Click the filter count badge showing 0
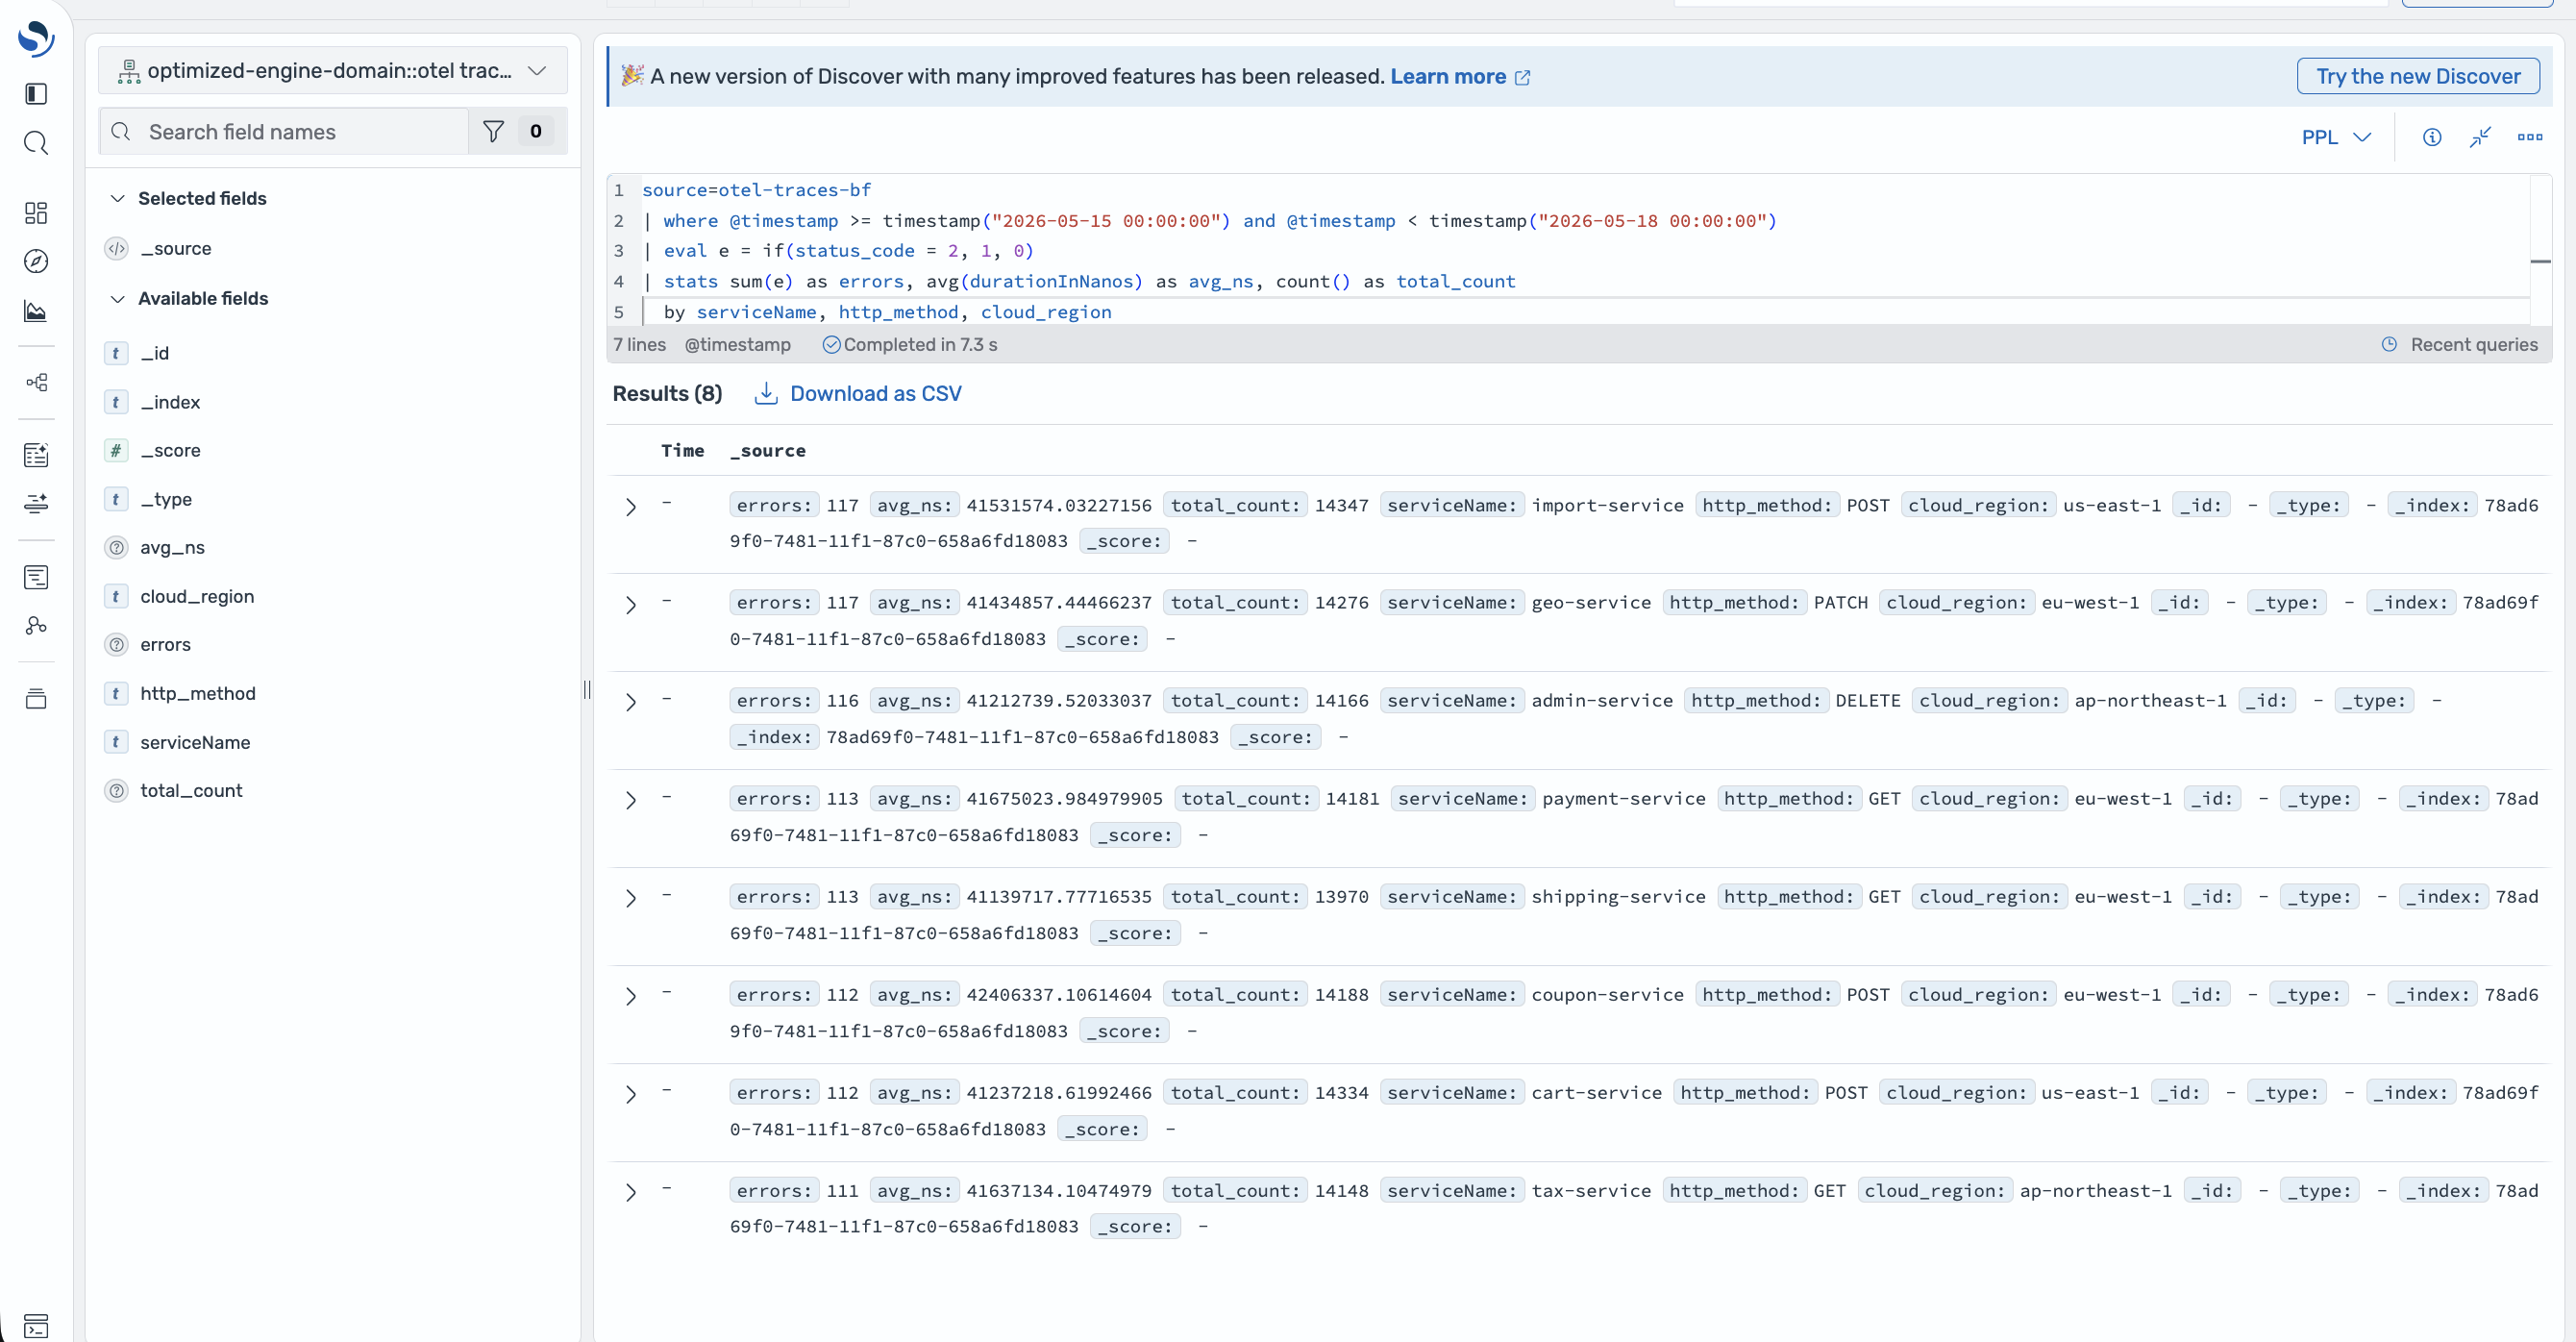The image size is (2576, 1342). point(536,131)
